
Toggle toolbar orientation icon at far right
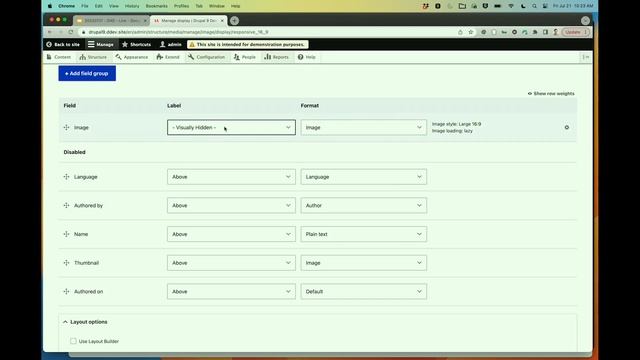click(586, 57)
